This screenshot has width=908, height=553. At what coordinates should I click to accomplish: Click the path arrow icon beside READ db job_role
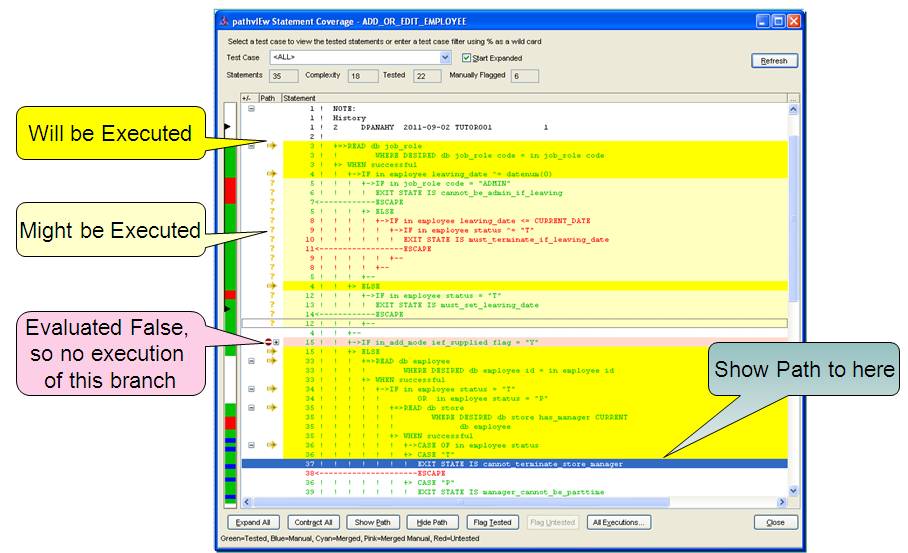pyautogui.click(x=271, y=146)
